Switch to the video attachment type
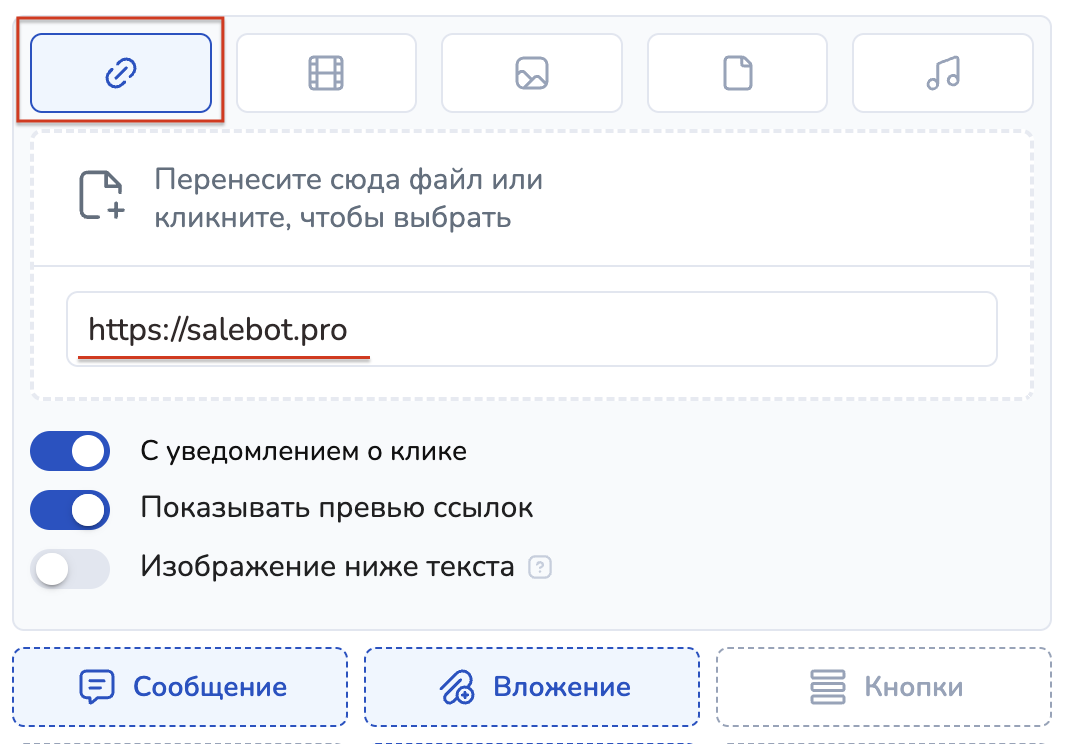1074x744 pixels. 326,73
